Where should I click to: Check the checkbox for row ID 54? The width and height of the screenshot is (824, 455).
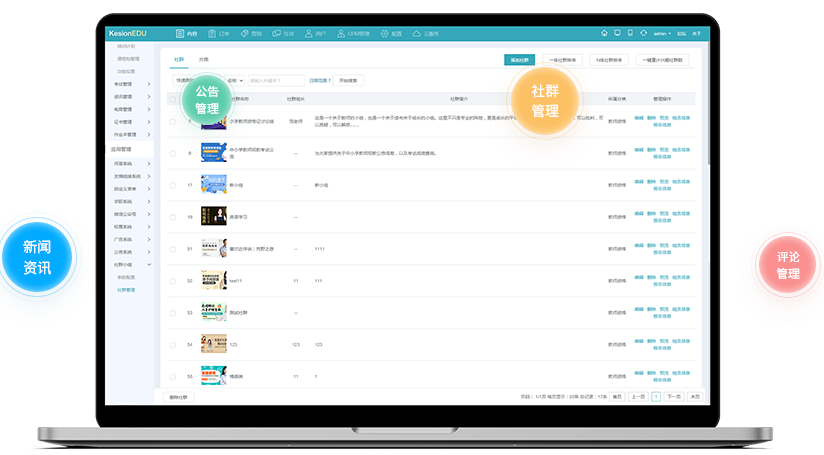[x=172, y=344]
